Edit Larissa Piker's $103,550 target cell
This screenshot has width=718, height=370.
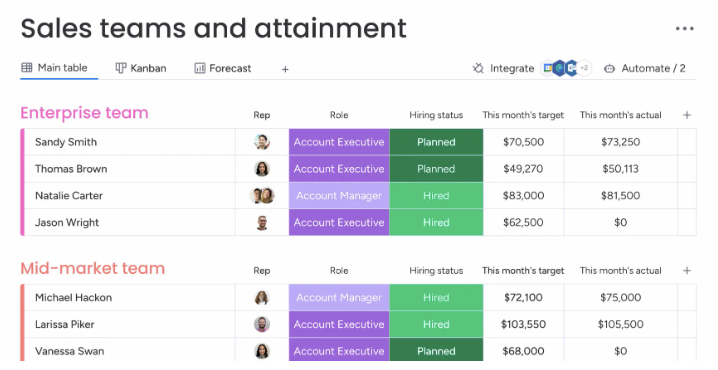tap(523, 324)
